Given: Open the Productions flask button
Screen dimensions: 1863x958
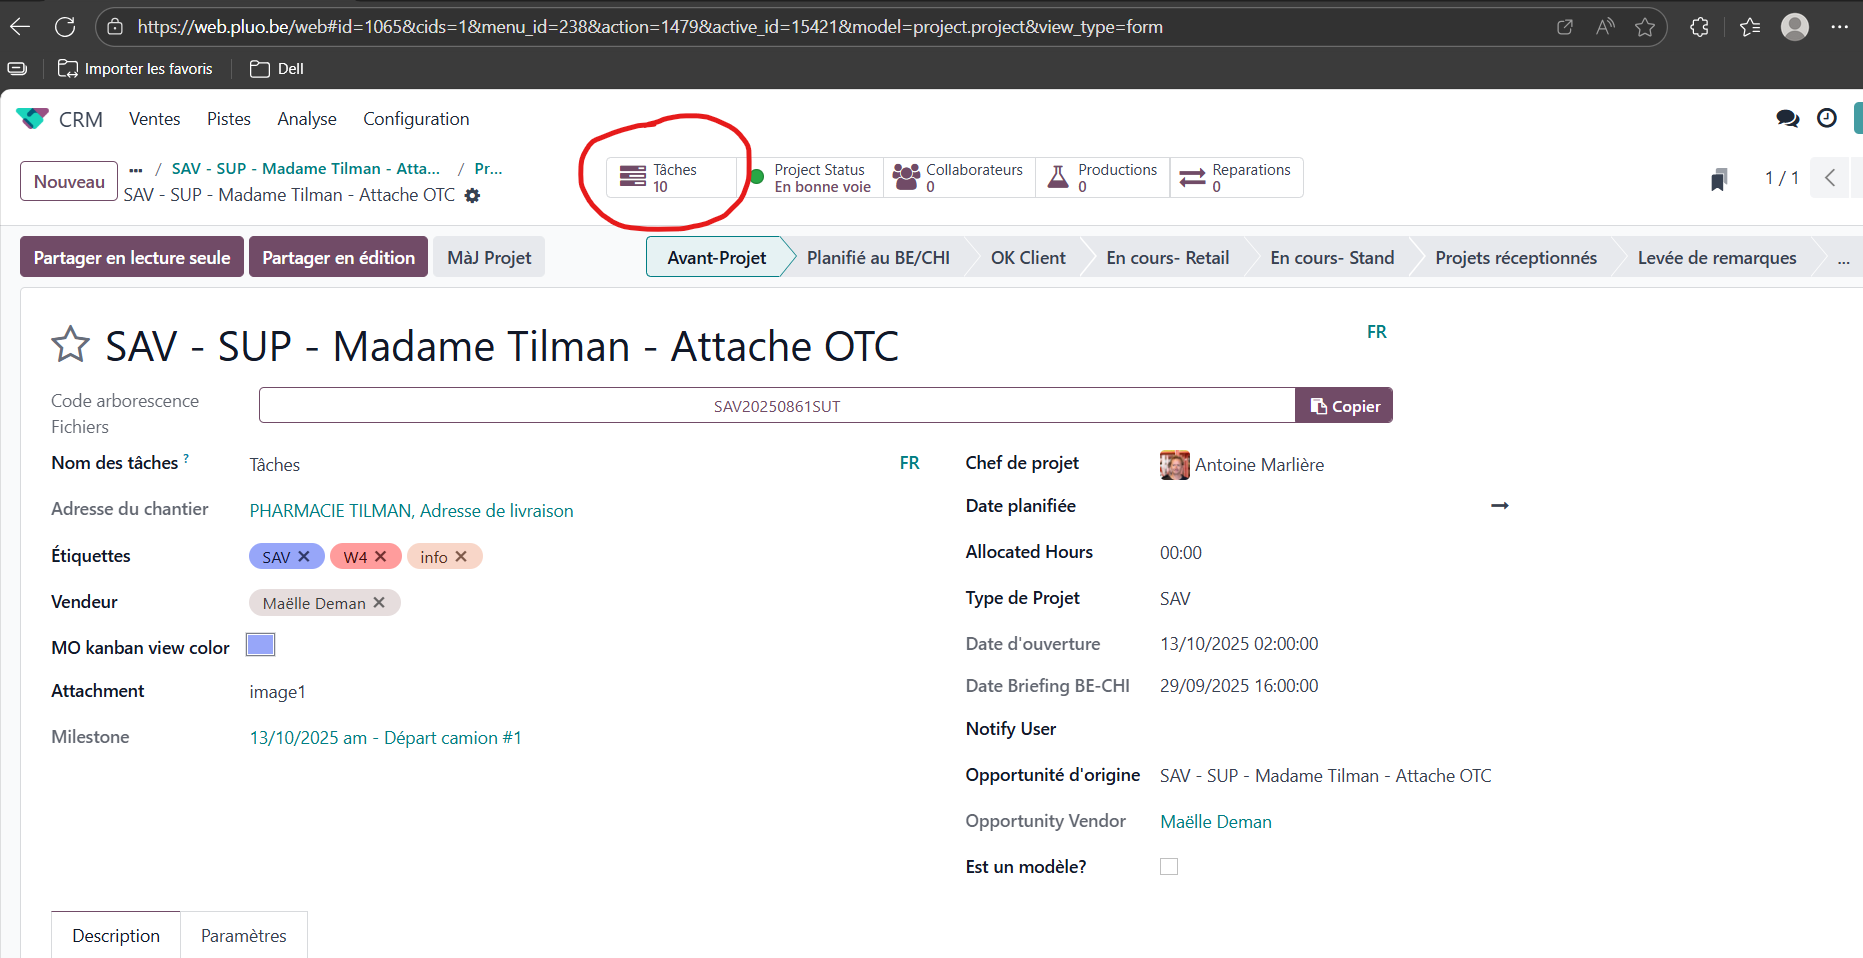Looking at the screenshot, I should click(1102, 178).
